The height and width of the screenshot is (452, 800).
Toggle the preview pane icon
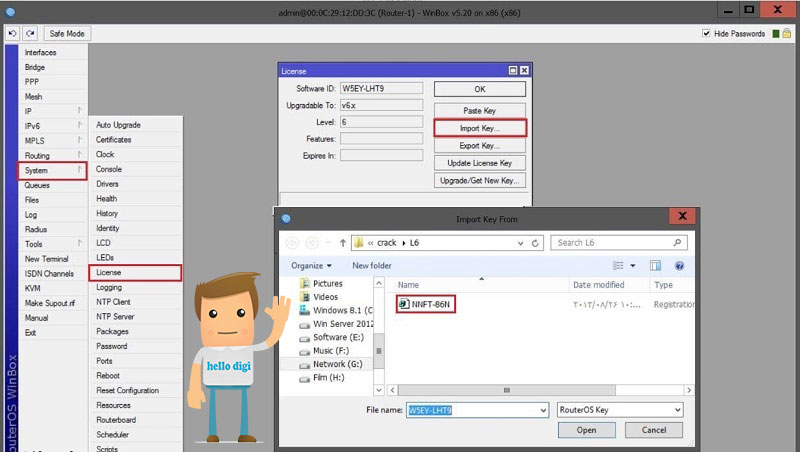(x=655, y=265)
